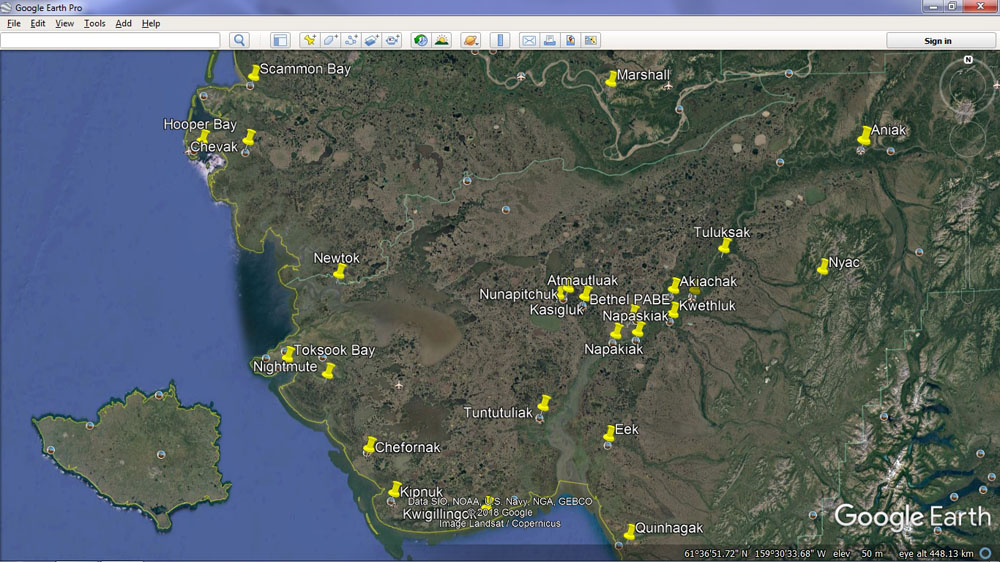Focus the search input field
Image resolution: width=1000 pixels, height=562 pixels.
(110, 40)
